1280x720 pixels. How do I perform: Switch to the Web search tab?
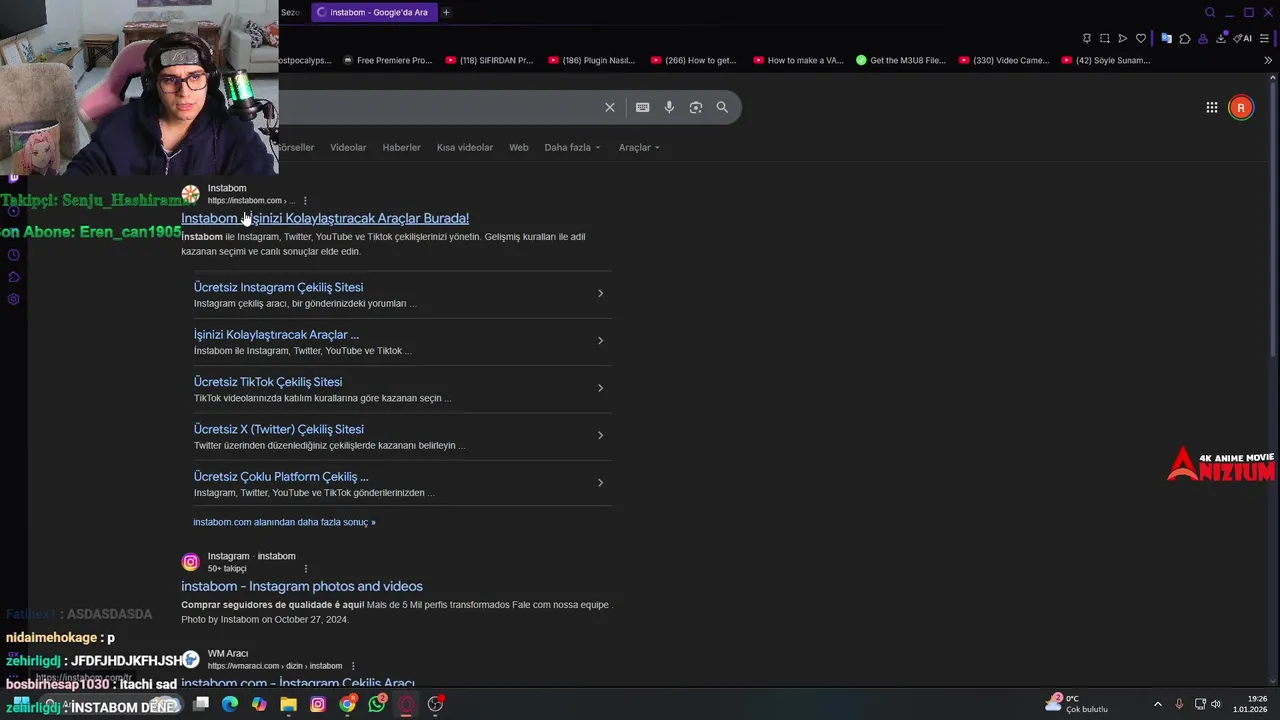coord(518,147)
